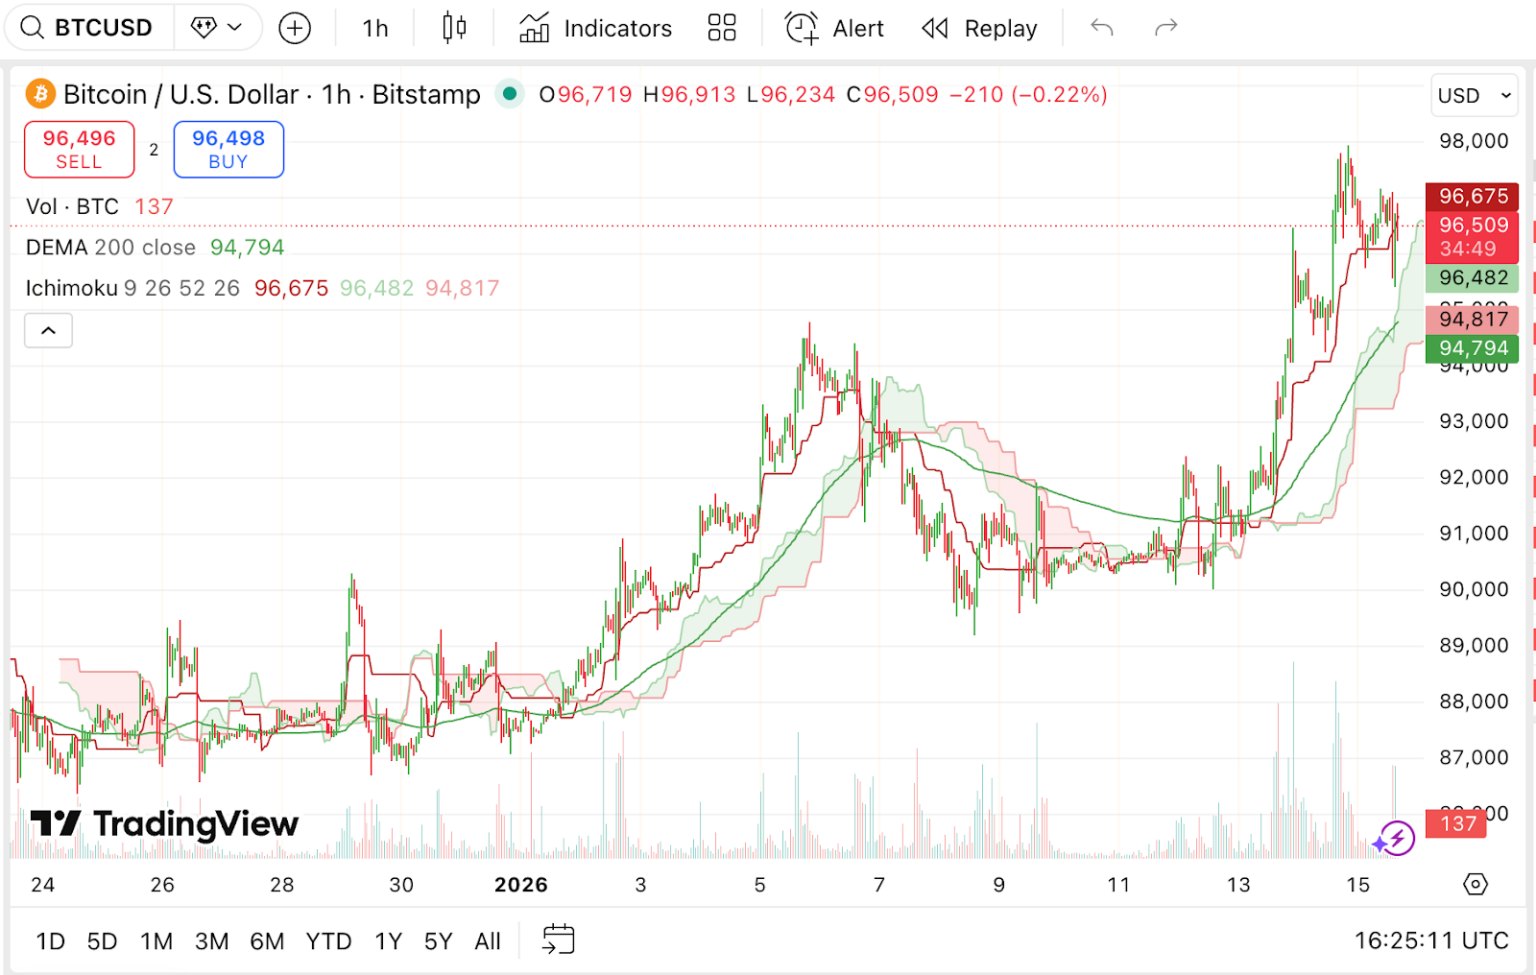The width and height of the screenshot is (1536, 975).
Task: Open the 1h interval dropdown
Action: click(373, 28)
